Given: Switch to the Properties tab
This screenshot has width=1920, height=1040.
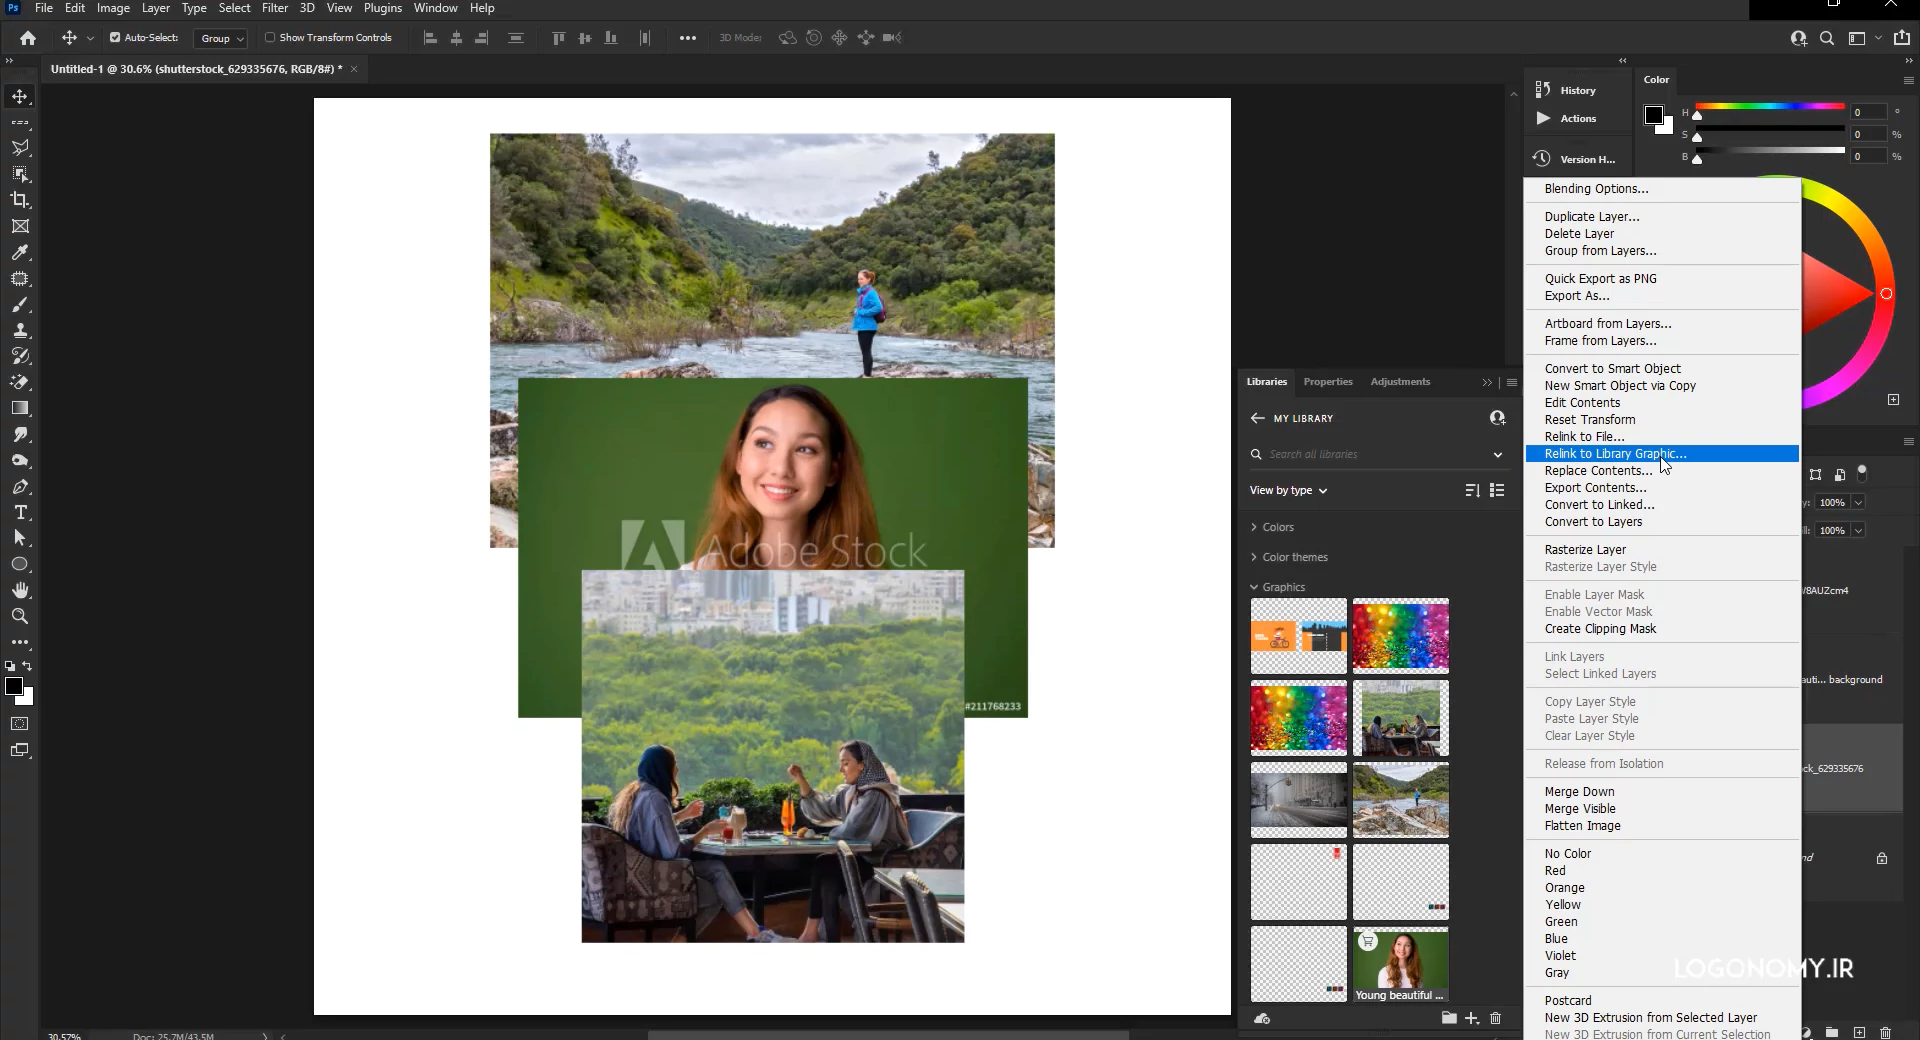Looking at the screenshot, I should [1327, 382].
